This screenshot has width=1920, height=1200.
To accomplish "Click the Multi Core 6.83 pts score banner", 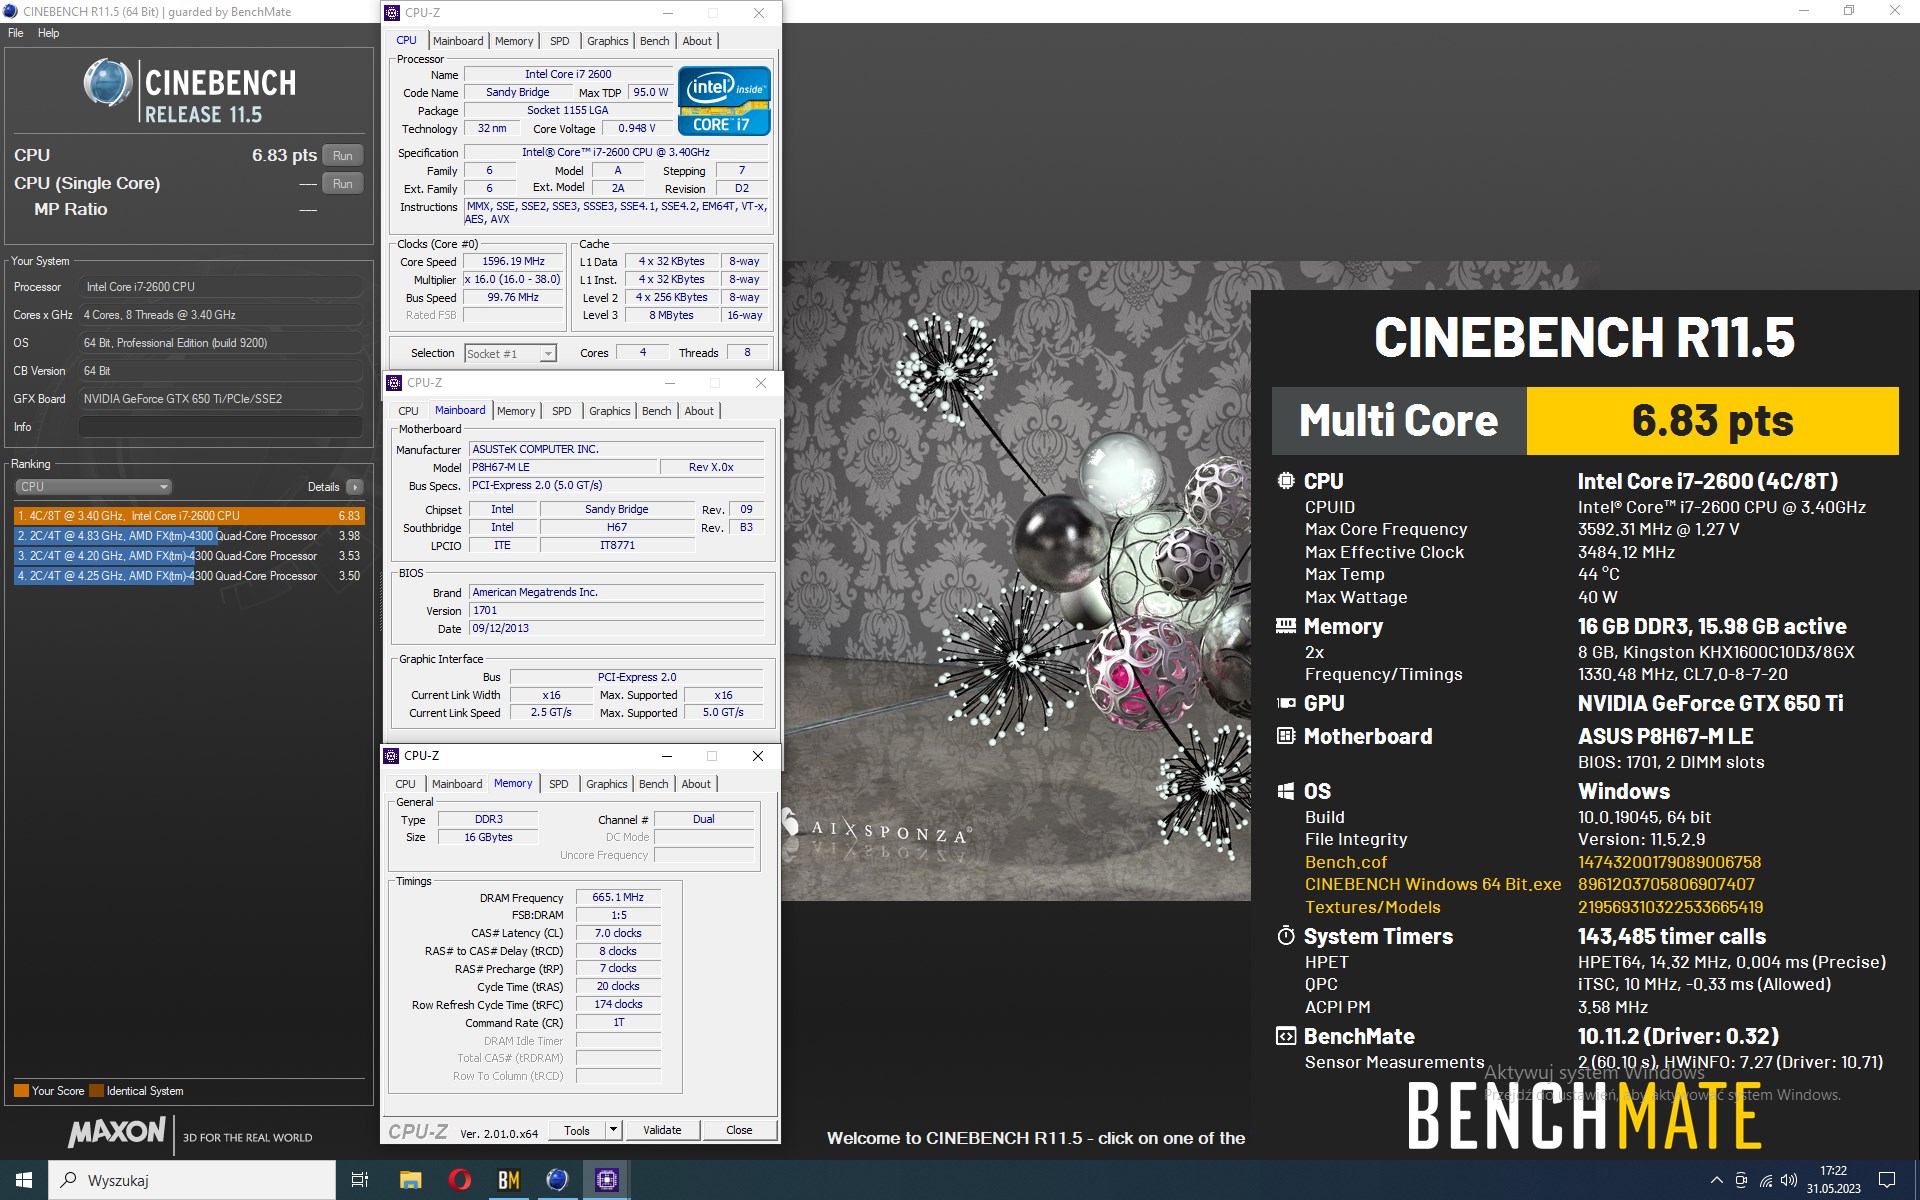I will [1585, 421].
